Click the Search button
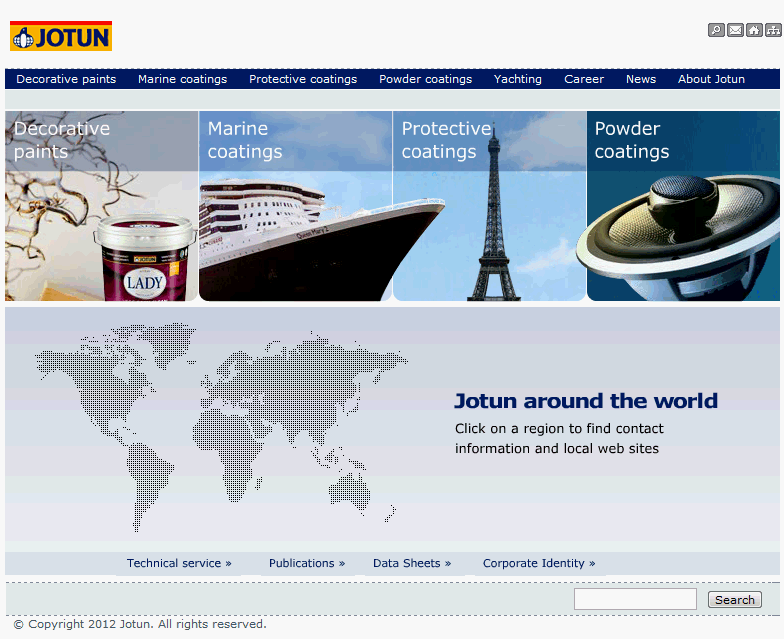The image size is (784, 639). tap(734, 600)
